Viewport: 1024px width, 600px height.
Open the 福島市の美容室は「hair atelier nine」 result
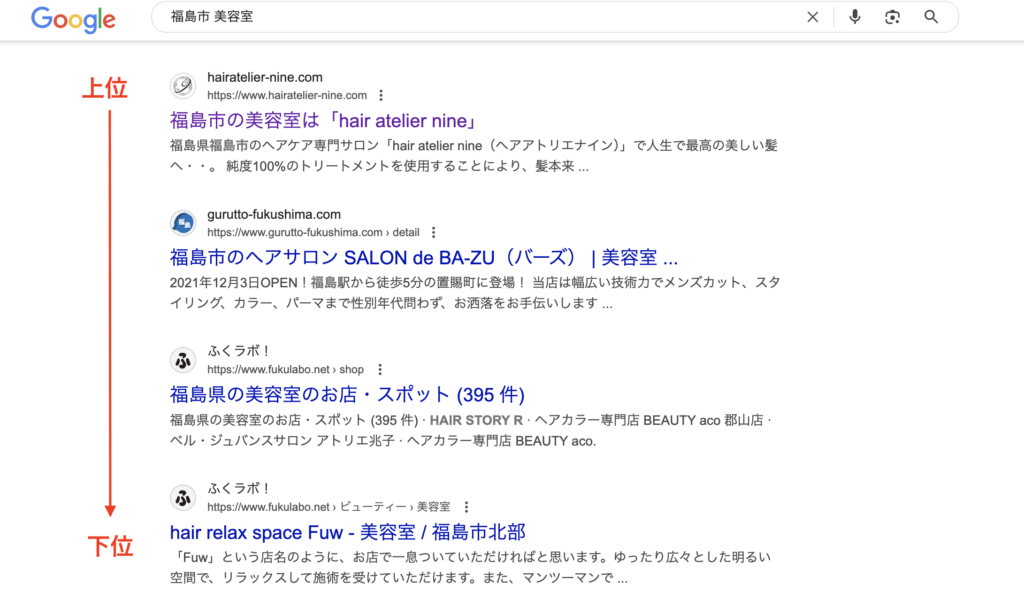pos(325,121)
